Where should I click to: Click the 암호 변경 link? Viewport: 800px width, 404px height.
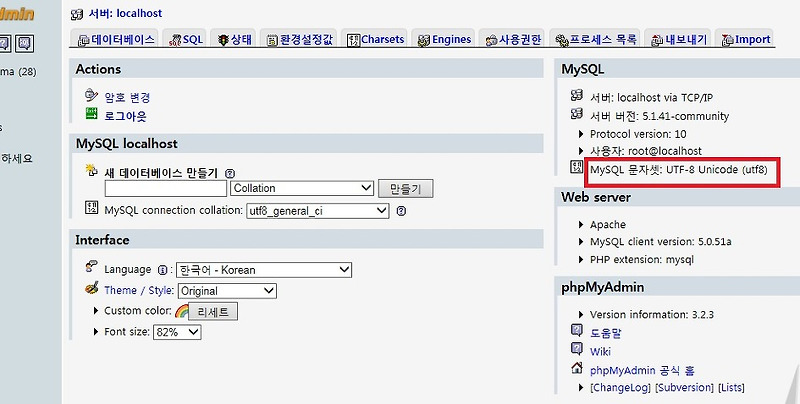[x=127, y=97]
